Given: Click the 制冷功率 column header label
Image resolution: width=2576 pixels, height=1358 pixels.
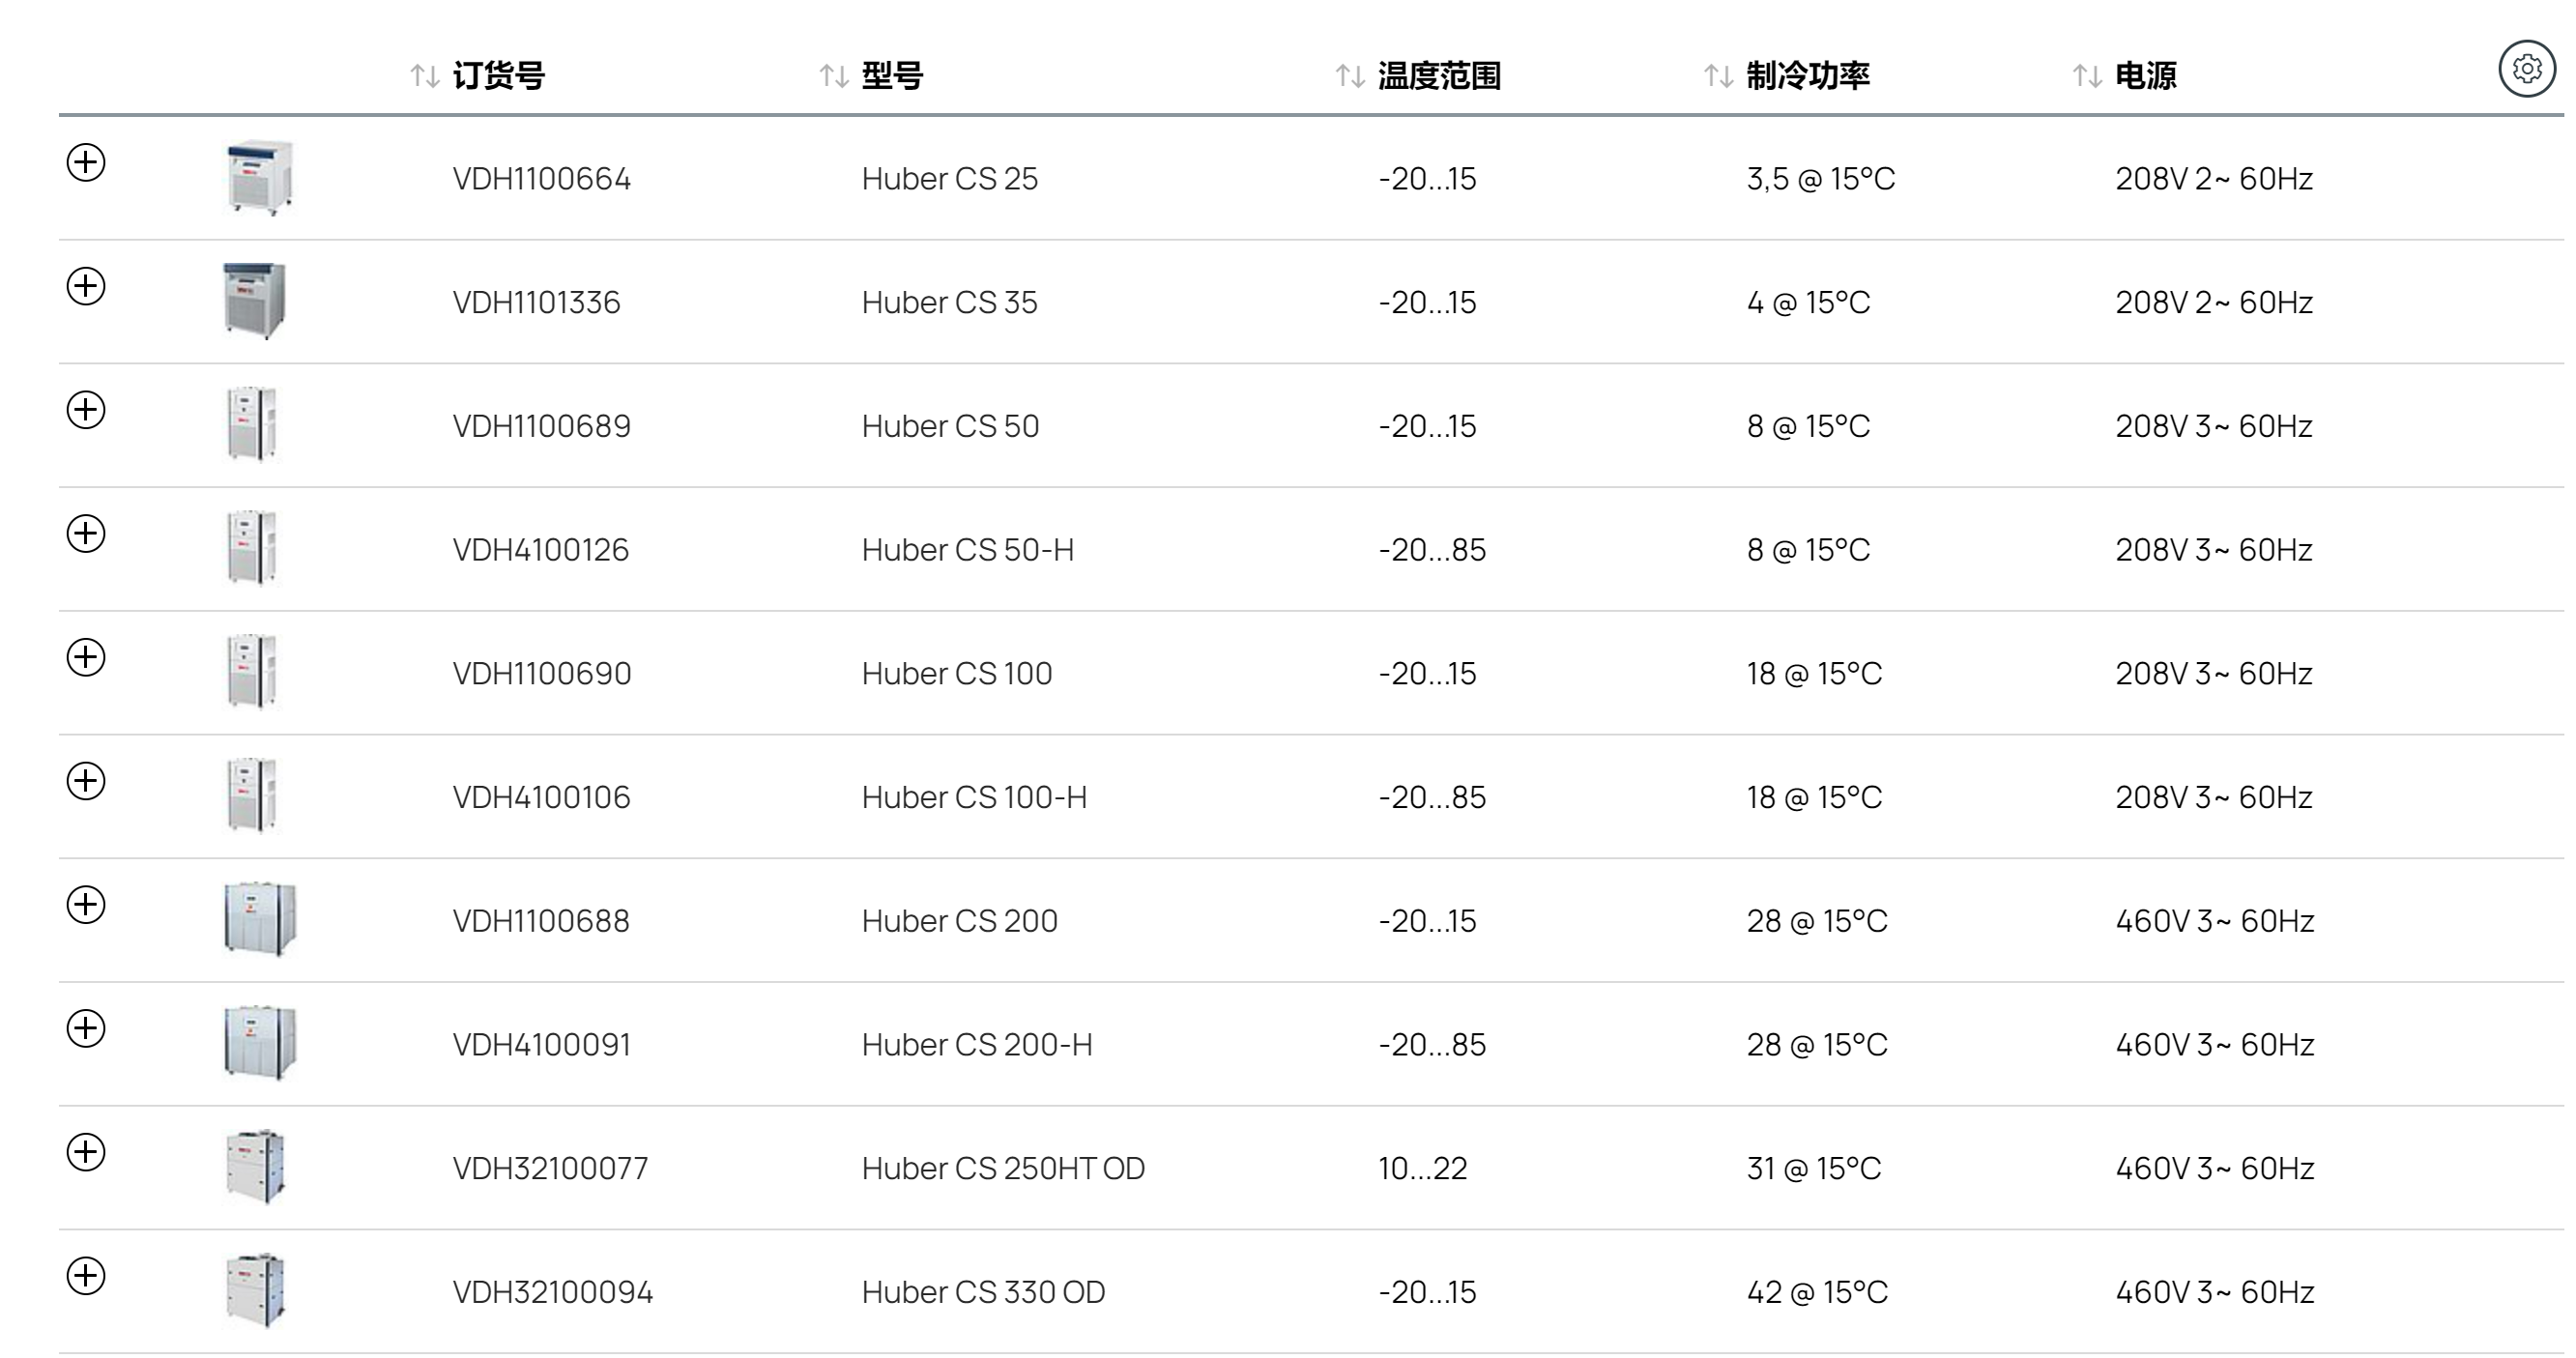Looking at the screenshot, I should (x=1808, y=76).
